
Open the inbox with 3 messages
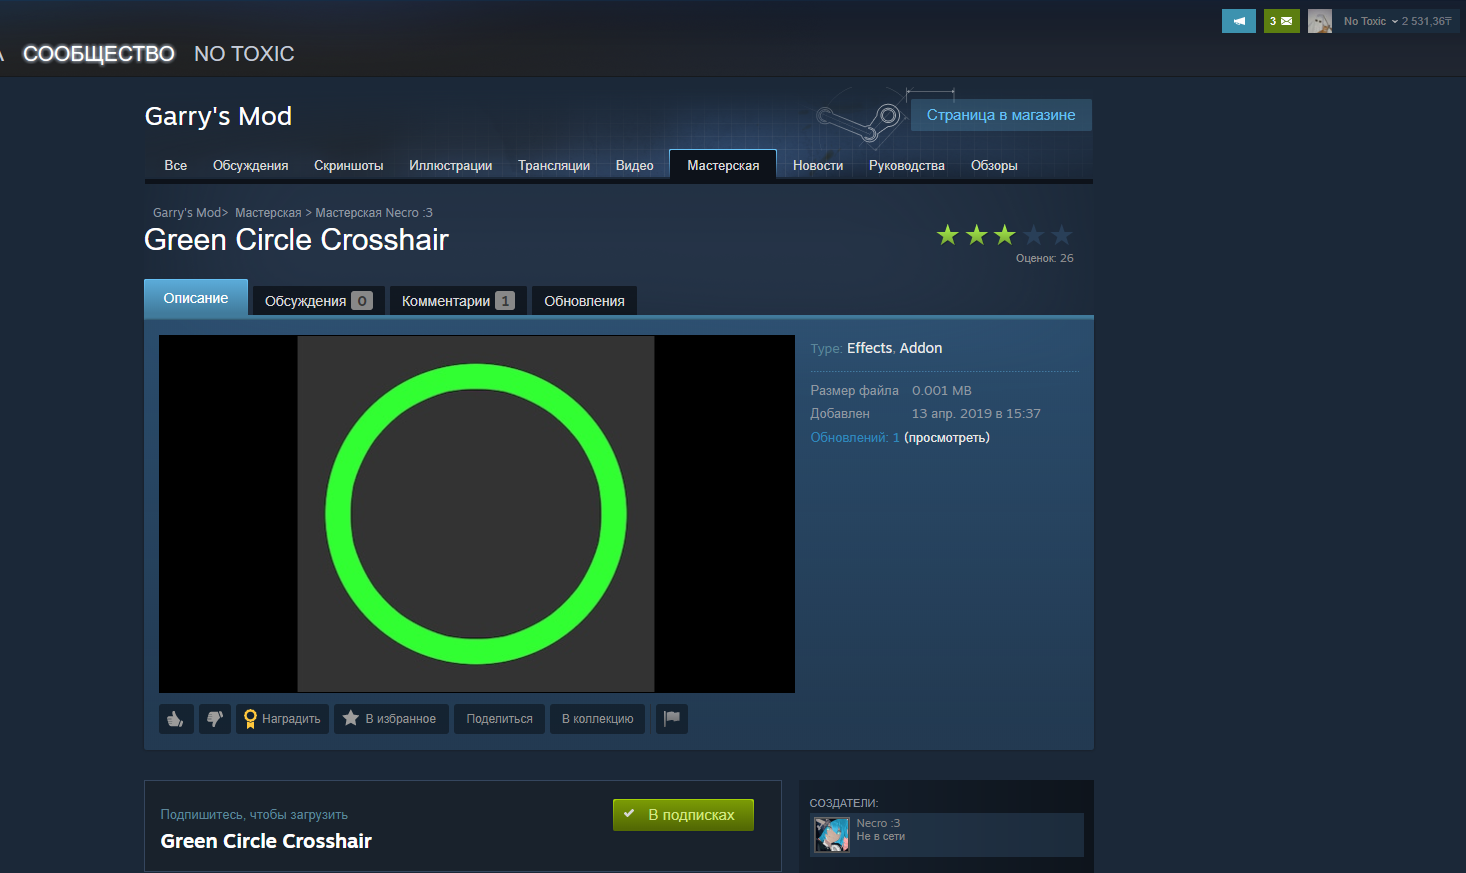(x=1281, y=21)
